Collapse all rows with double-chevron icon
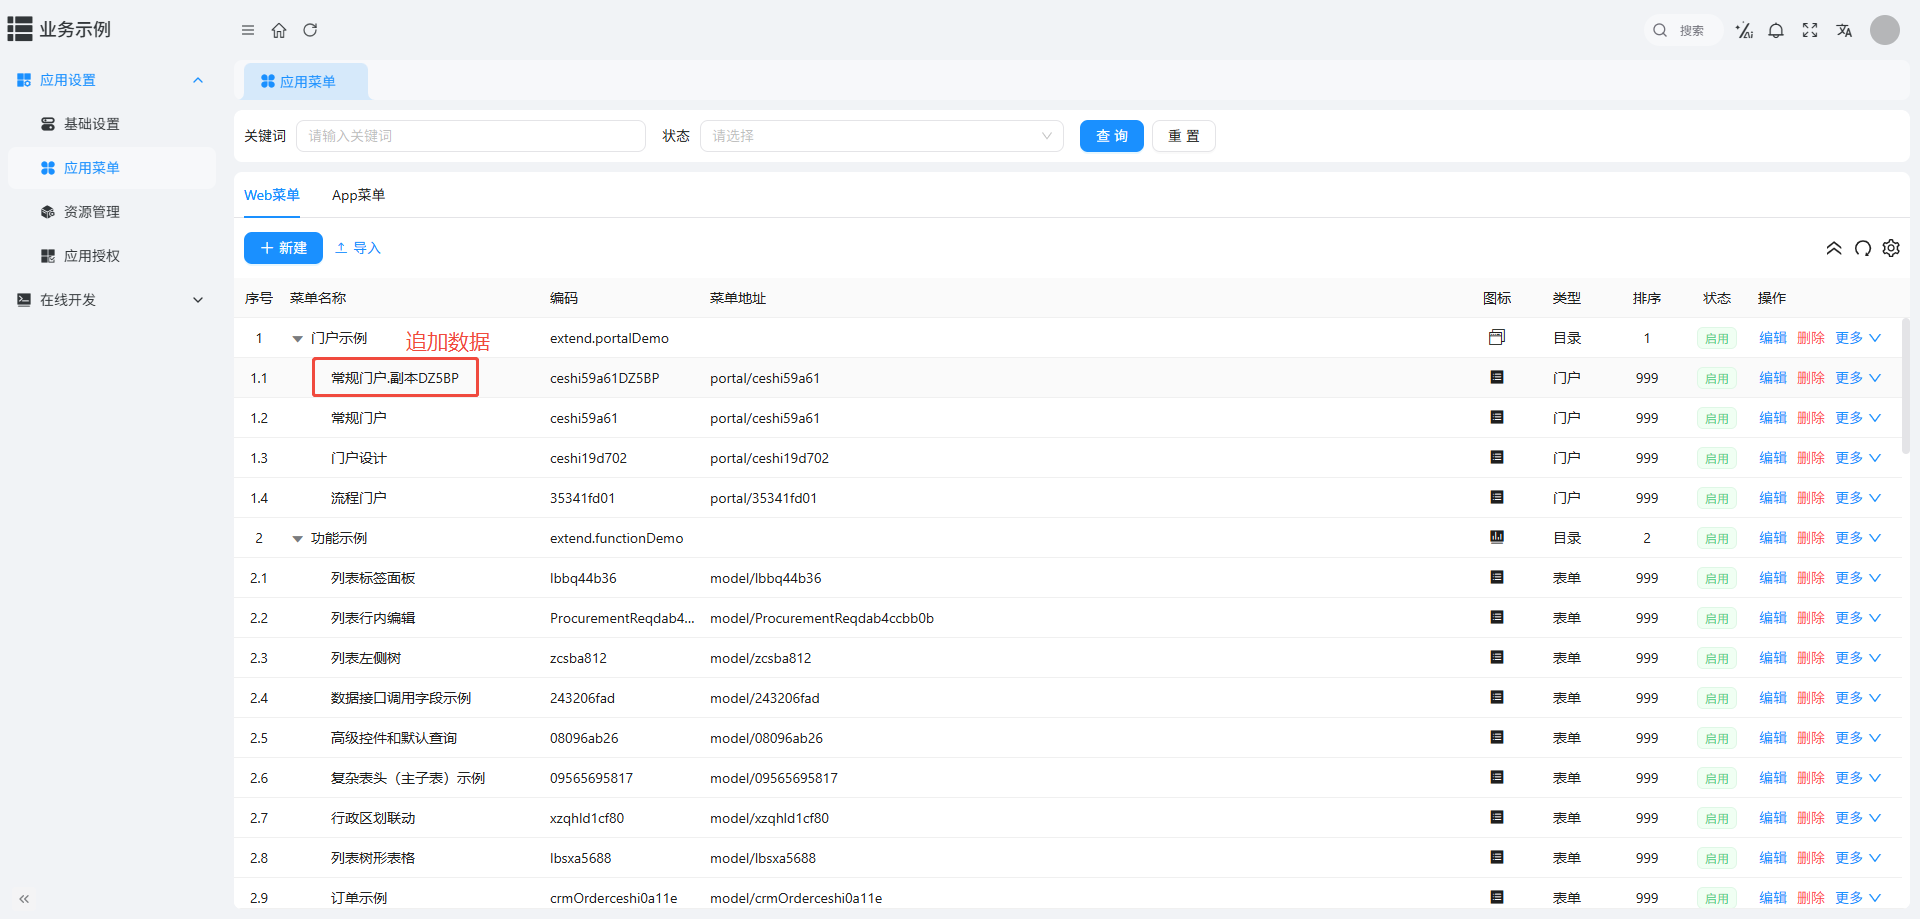This screenshot has height=919, width=1920. (1834, 248)
